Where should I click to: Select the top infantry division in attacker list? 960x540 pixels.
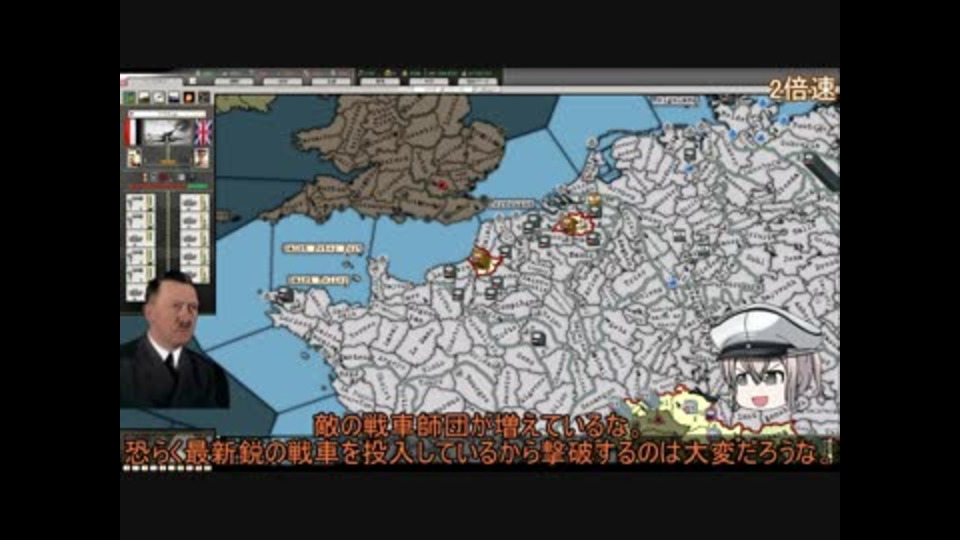[140, 203]
